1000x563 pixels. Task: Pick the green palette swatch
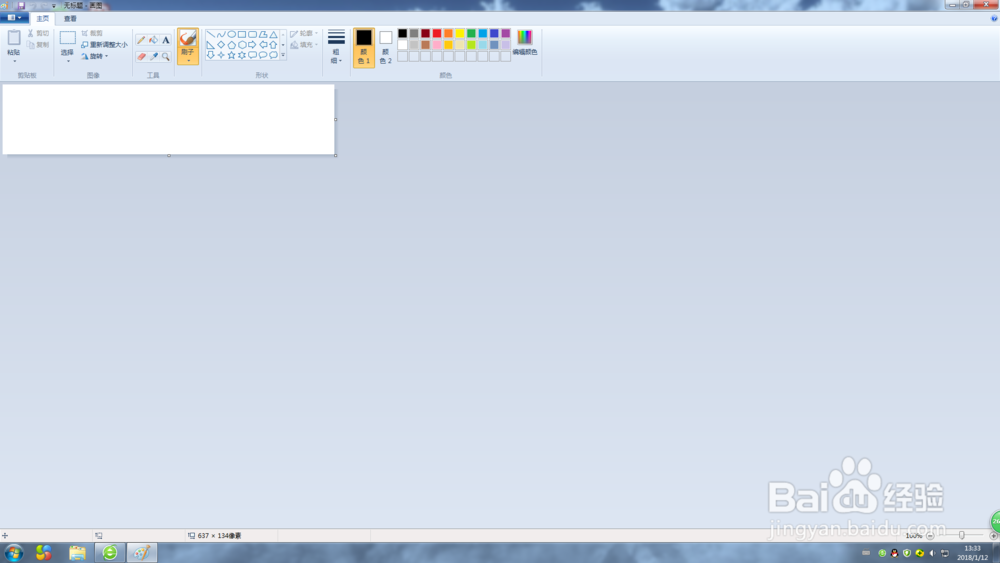[471, 33]
